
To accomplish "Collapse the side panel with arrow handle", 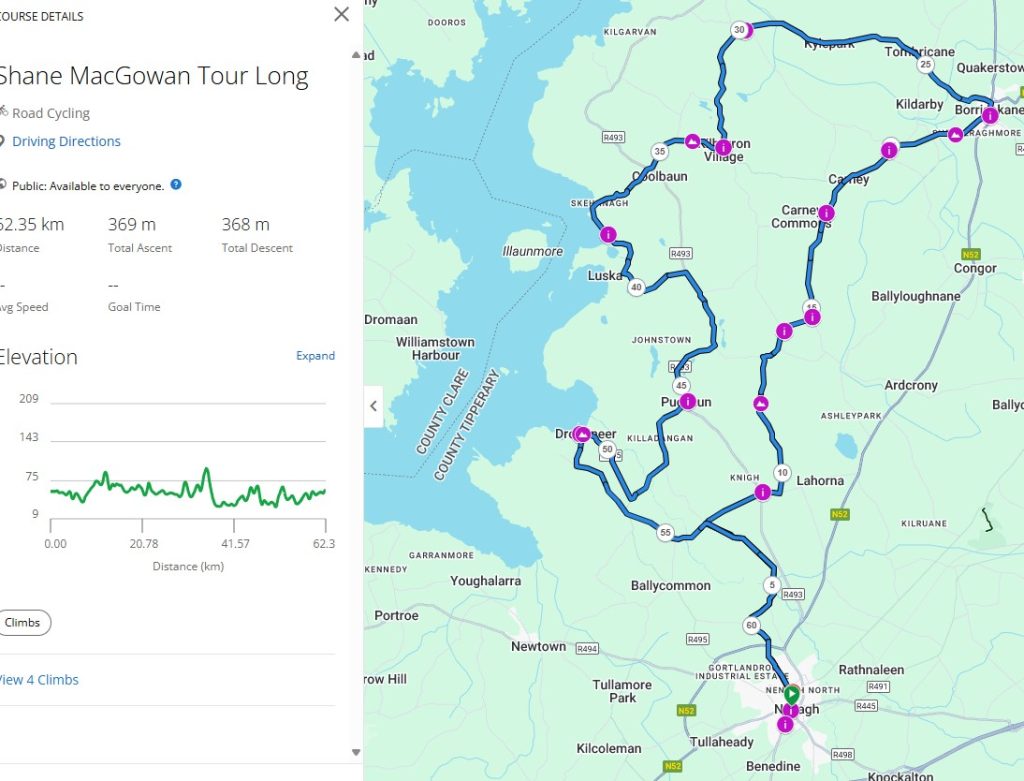I will click(x=373, y=406).
